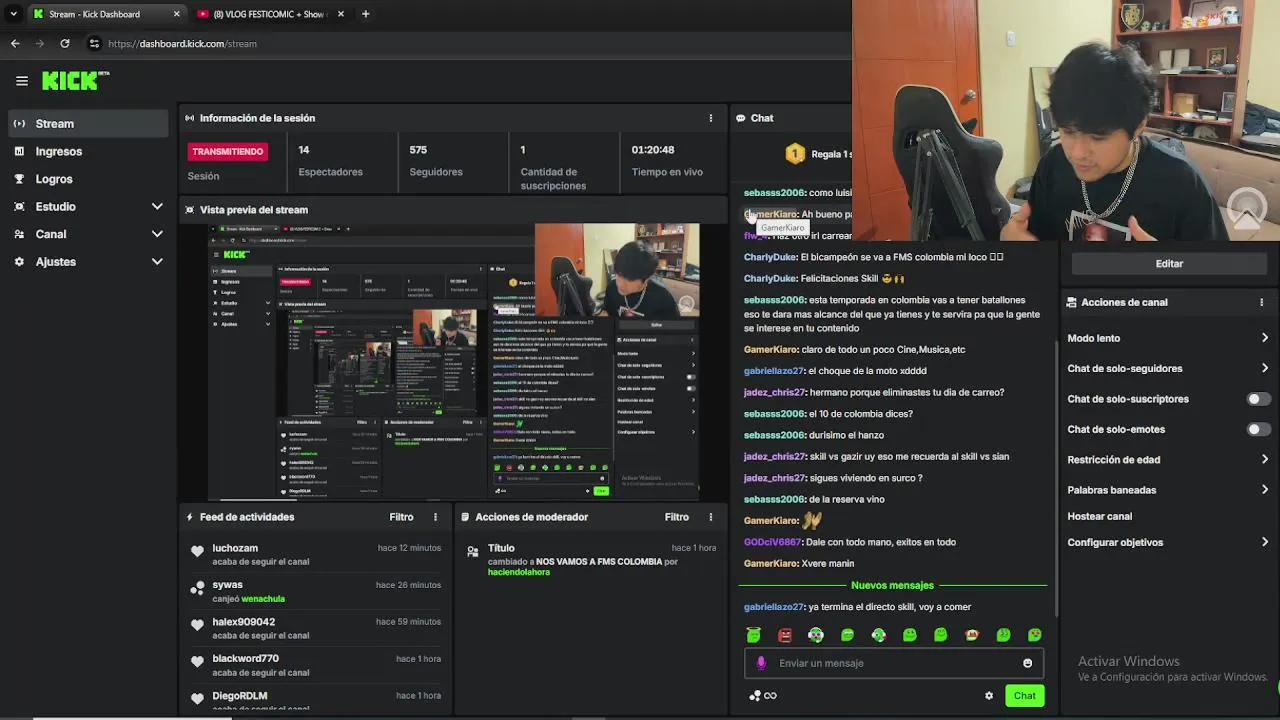Click the Vista previa del stream icon
This screenshot has width=1280, height=720.
190,210
